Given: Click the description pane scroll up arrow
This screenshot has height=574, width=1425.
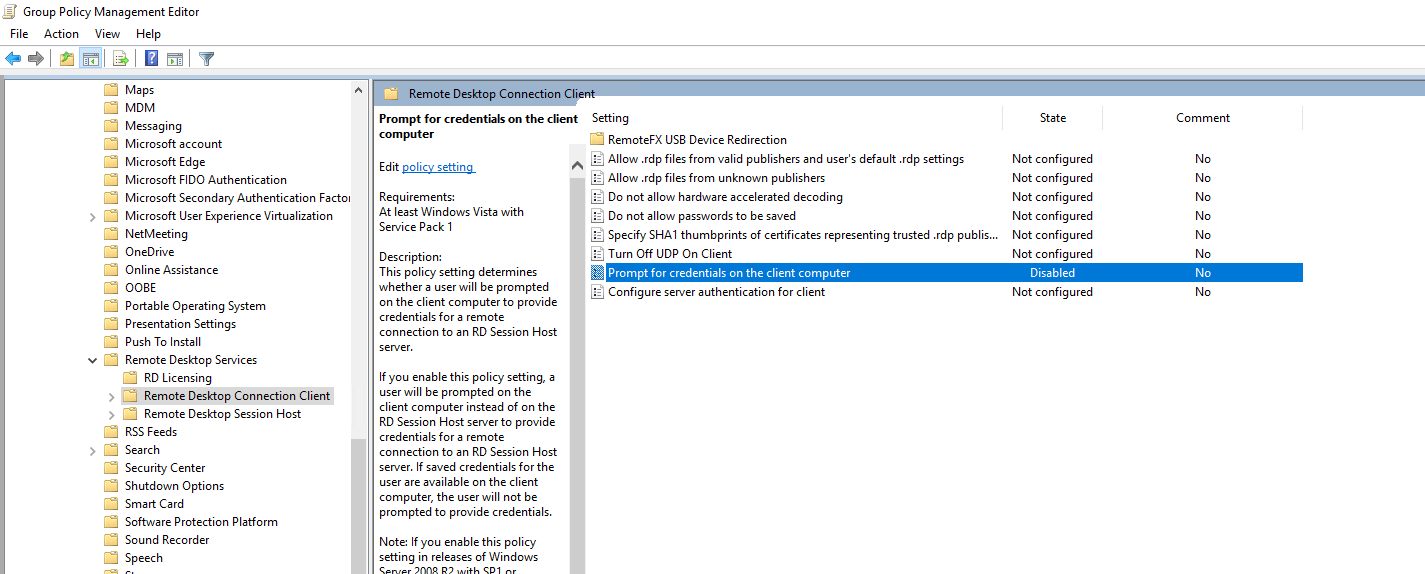Looking at the screenshot, I should coord(577,165).
